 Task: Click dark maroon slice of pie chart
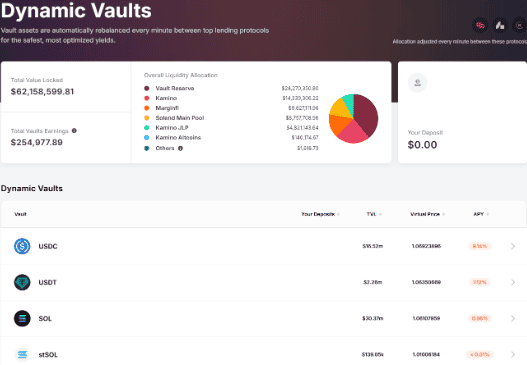[367, 114]
